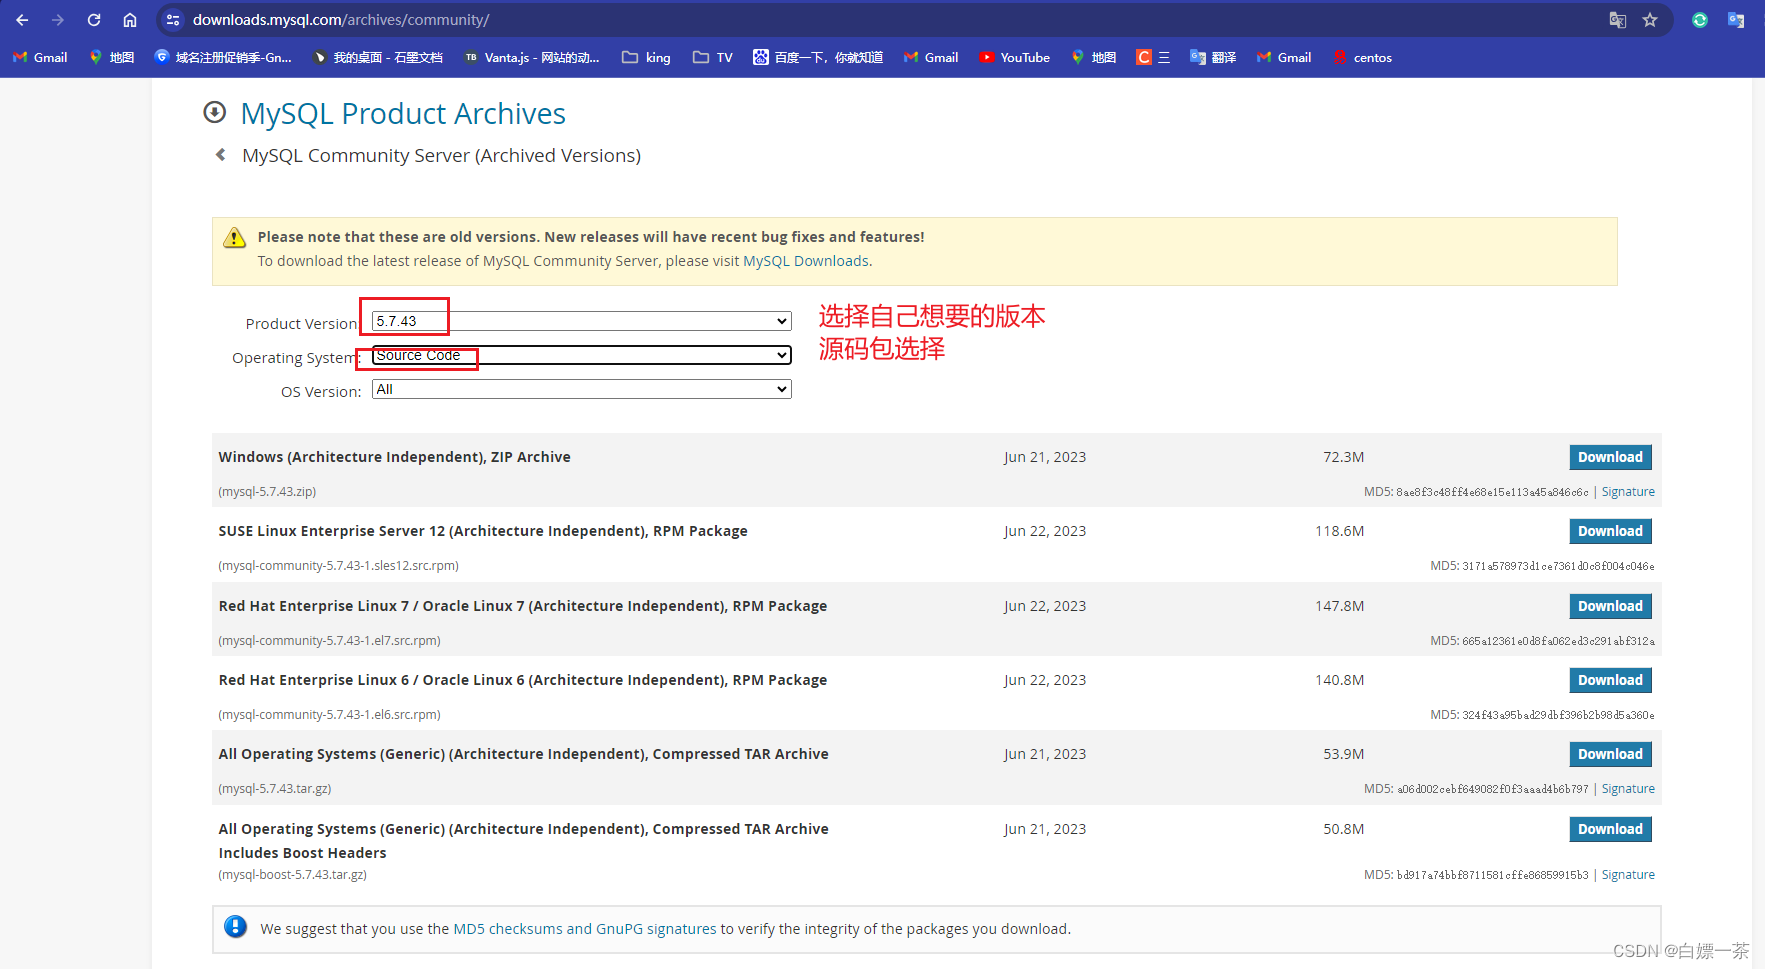Viewport: 1765px width, 969px height.
Task: Click site information icon in address bar
Action: point(173,20)
